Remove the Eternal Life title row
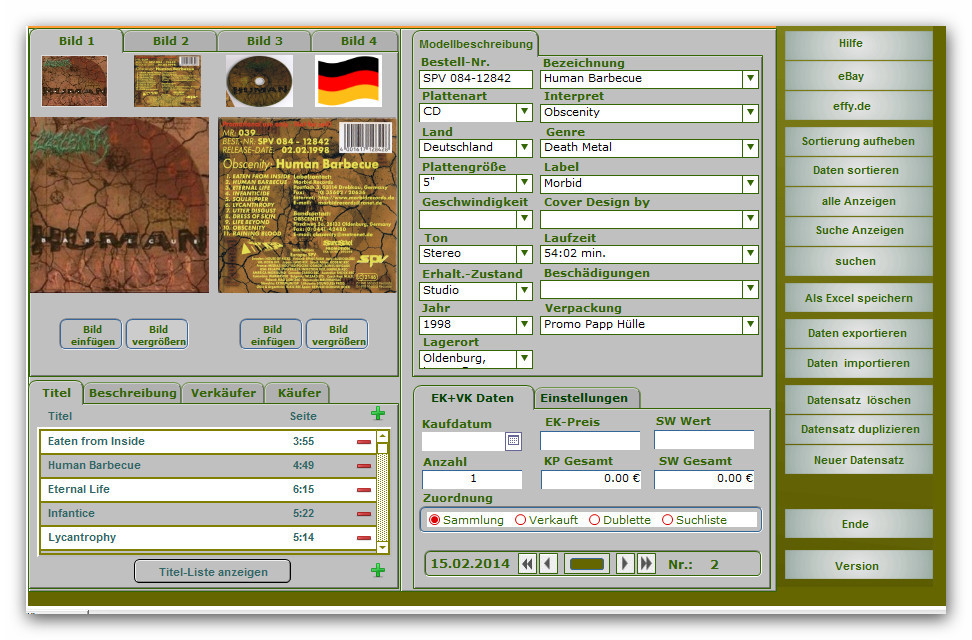 [x=364, y=490]
